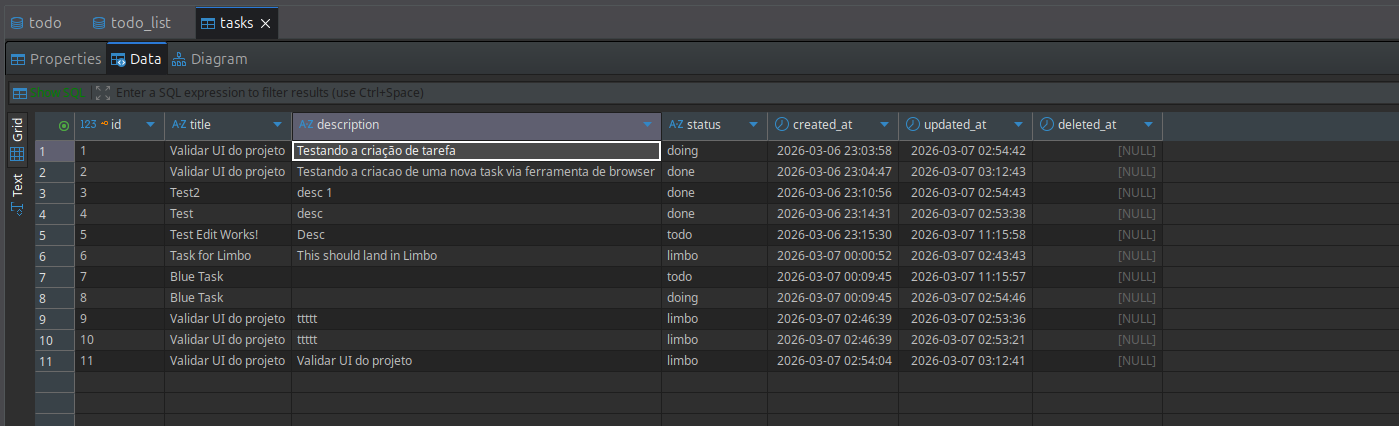Switch to the todo_list tab
This screenshot has width=1399, height=426.
130,23
